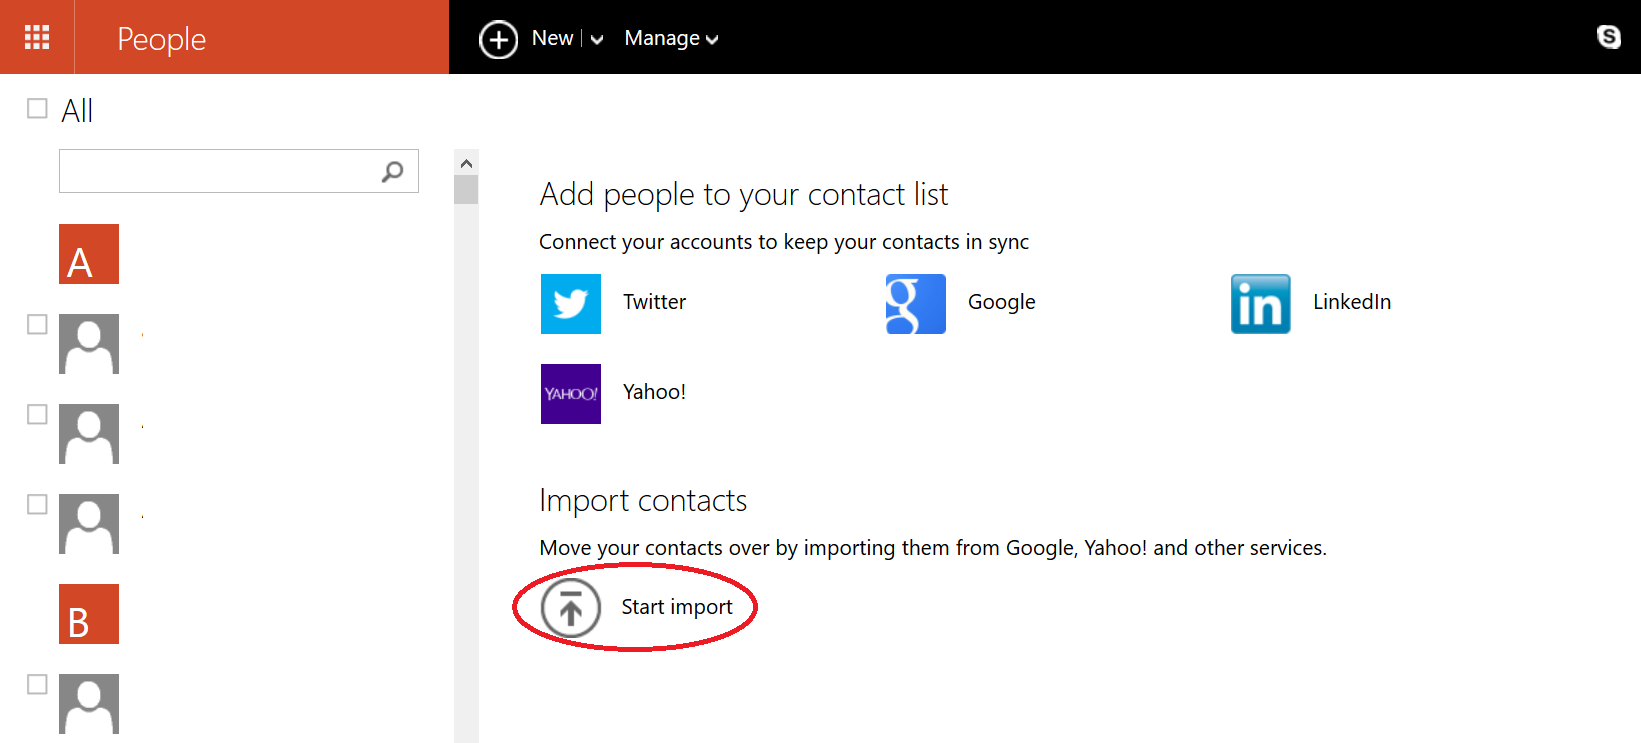Click the magnifier search icon
The height and width of the screenshot is (743, 1641).
[393, 172]
